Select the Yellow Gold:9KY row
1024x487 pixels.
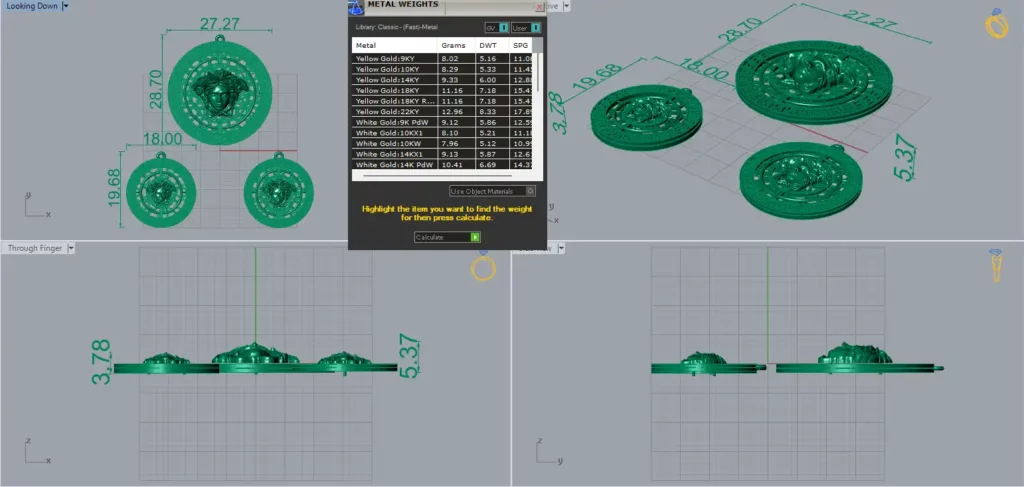pos(442,59)
